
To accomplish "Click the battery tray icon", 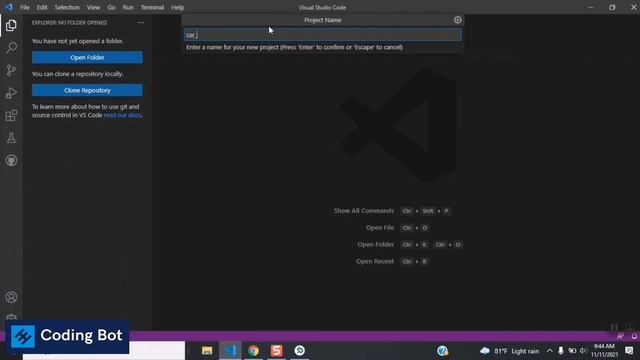I will 572,351.
